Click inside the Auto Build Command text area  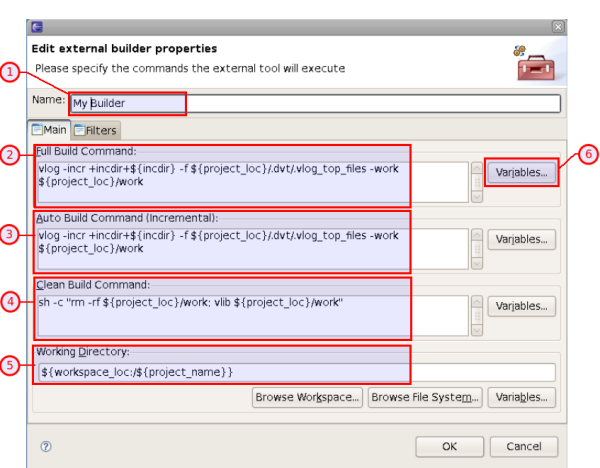250,248
